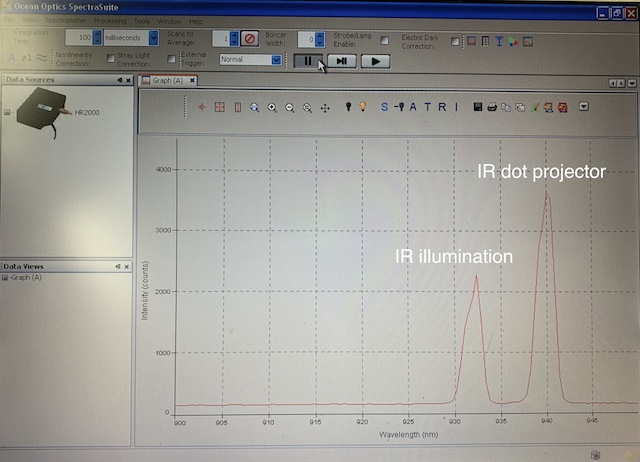Click the copy graph image icon
Viewport: 640px width, 462px height.
[x=520, y=107]
